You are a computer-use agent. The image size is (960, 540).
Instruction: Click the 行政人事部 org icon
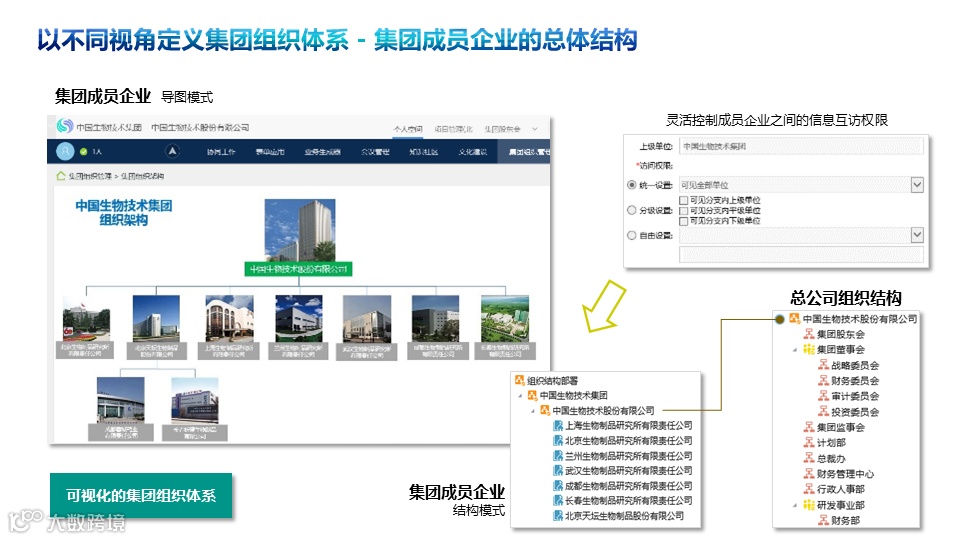[809, 489]
